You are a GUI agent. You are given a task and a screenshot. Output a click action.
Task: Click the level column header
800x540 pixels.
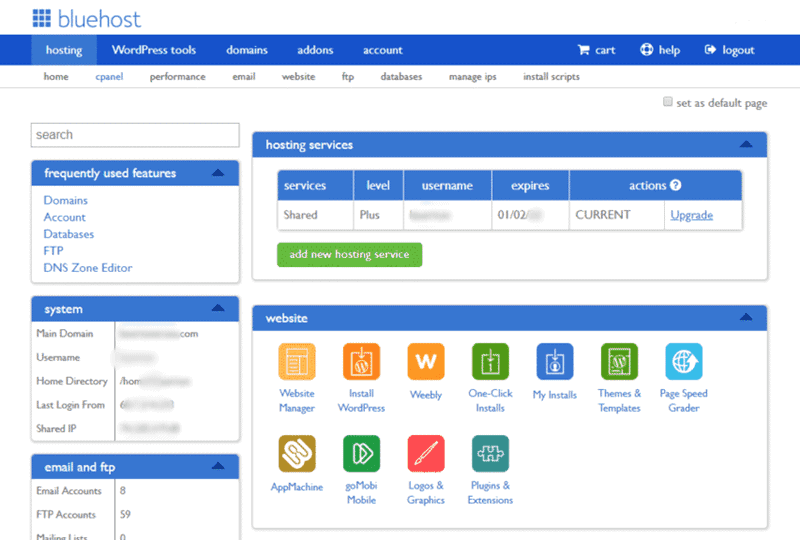click(x=378, y=185)
